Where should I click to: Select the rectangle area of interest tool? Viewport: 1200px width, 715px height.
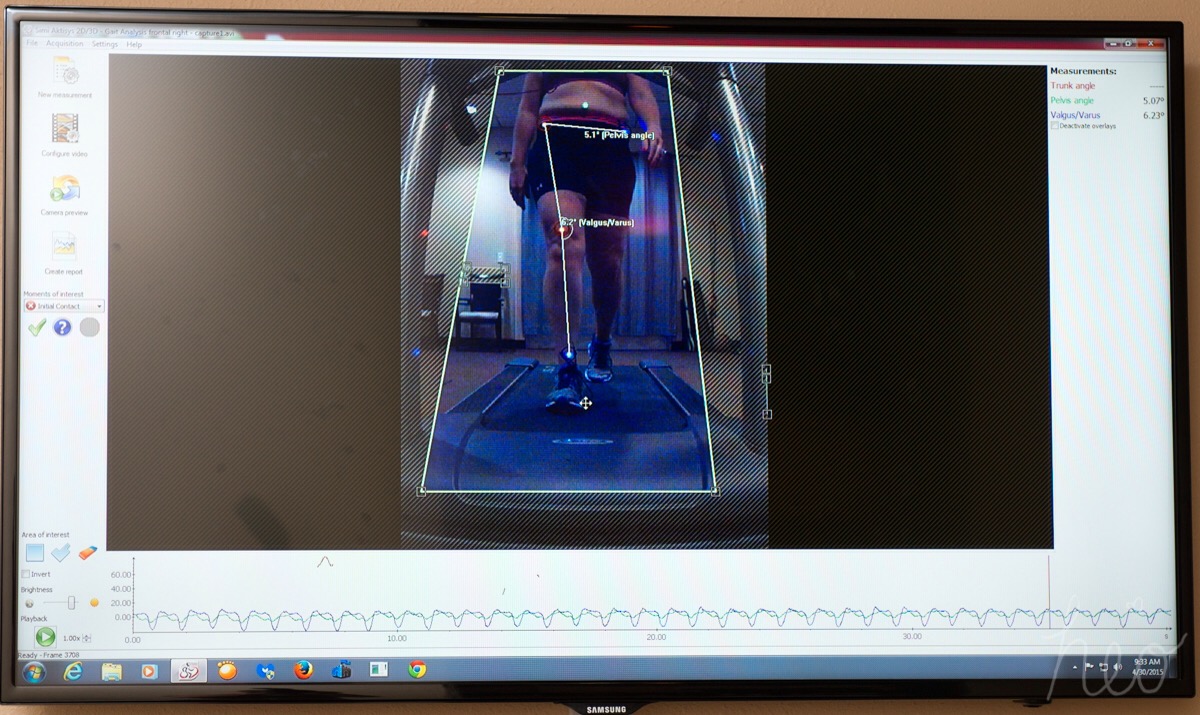coord(35,553)
